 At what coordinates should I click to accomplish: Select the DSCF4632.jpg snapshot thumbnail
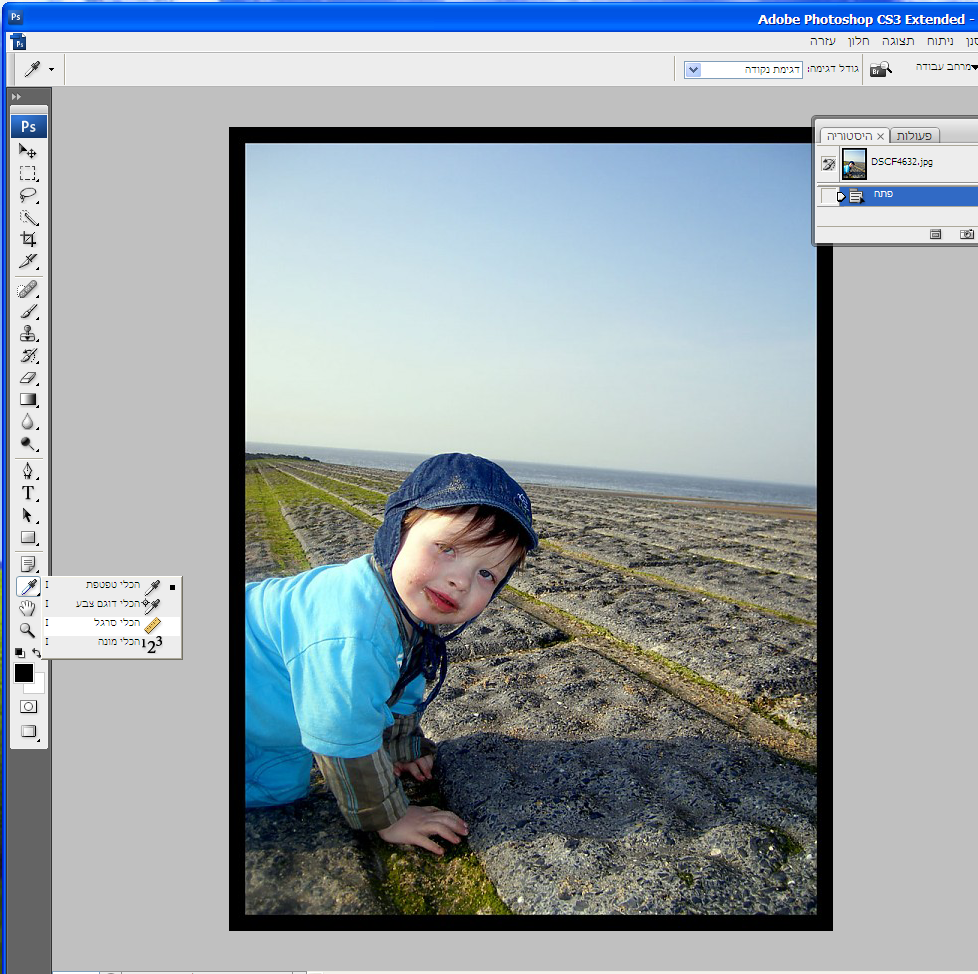[x=854, y=163]
